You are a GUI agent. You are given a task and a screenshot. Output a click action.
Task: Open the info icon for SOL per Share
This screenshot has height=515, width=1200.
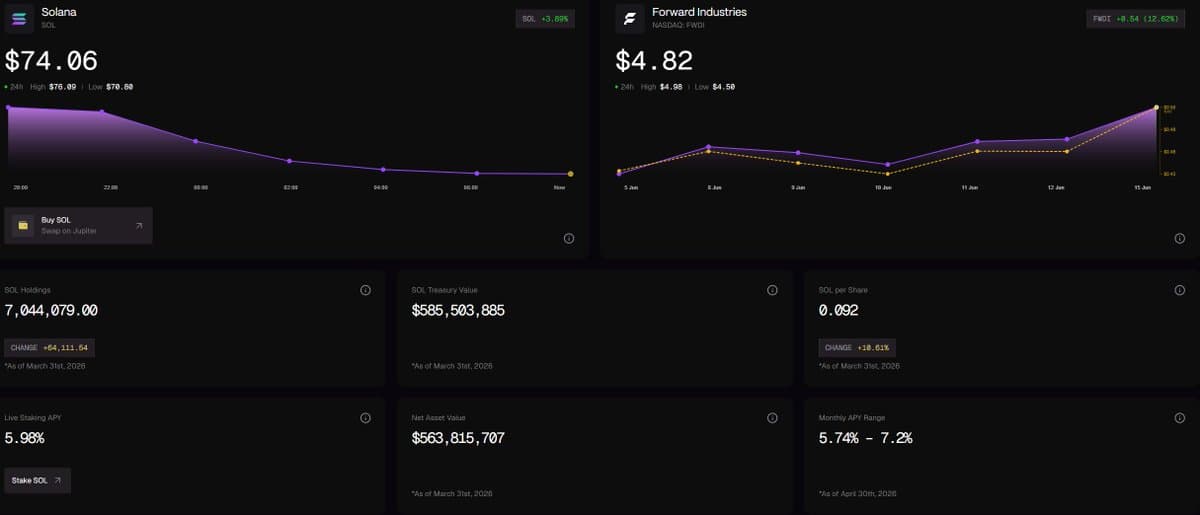1179,290
